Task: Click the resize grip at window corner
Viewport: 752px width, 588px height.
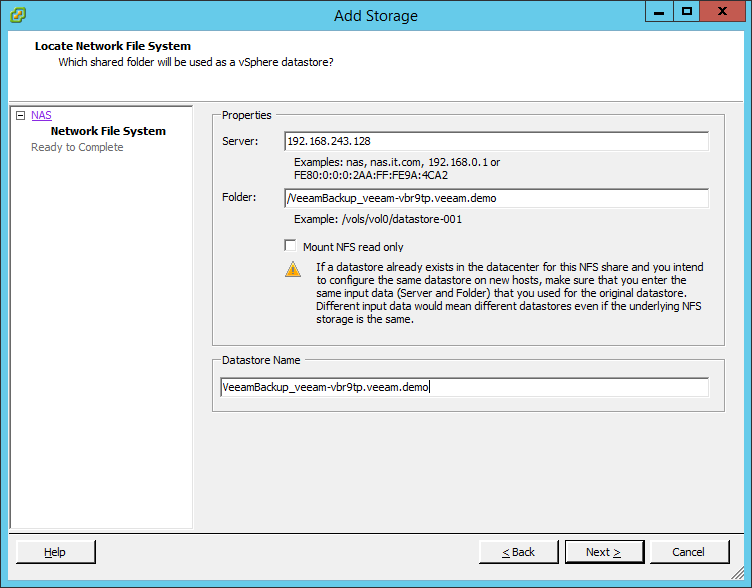Action: [737, 572]
